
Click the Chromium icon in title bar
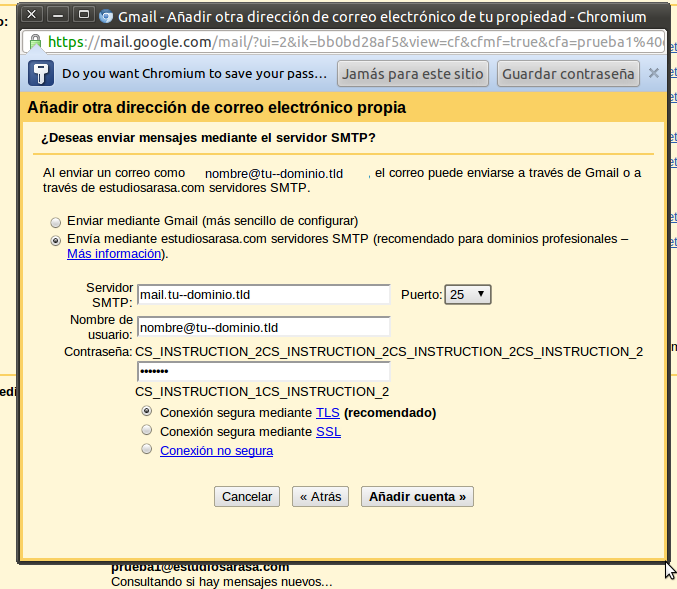pos(106,16)
